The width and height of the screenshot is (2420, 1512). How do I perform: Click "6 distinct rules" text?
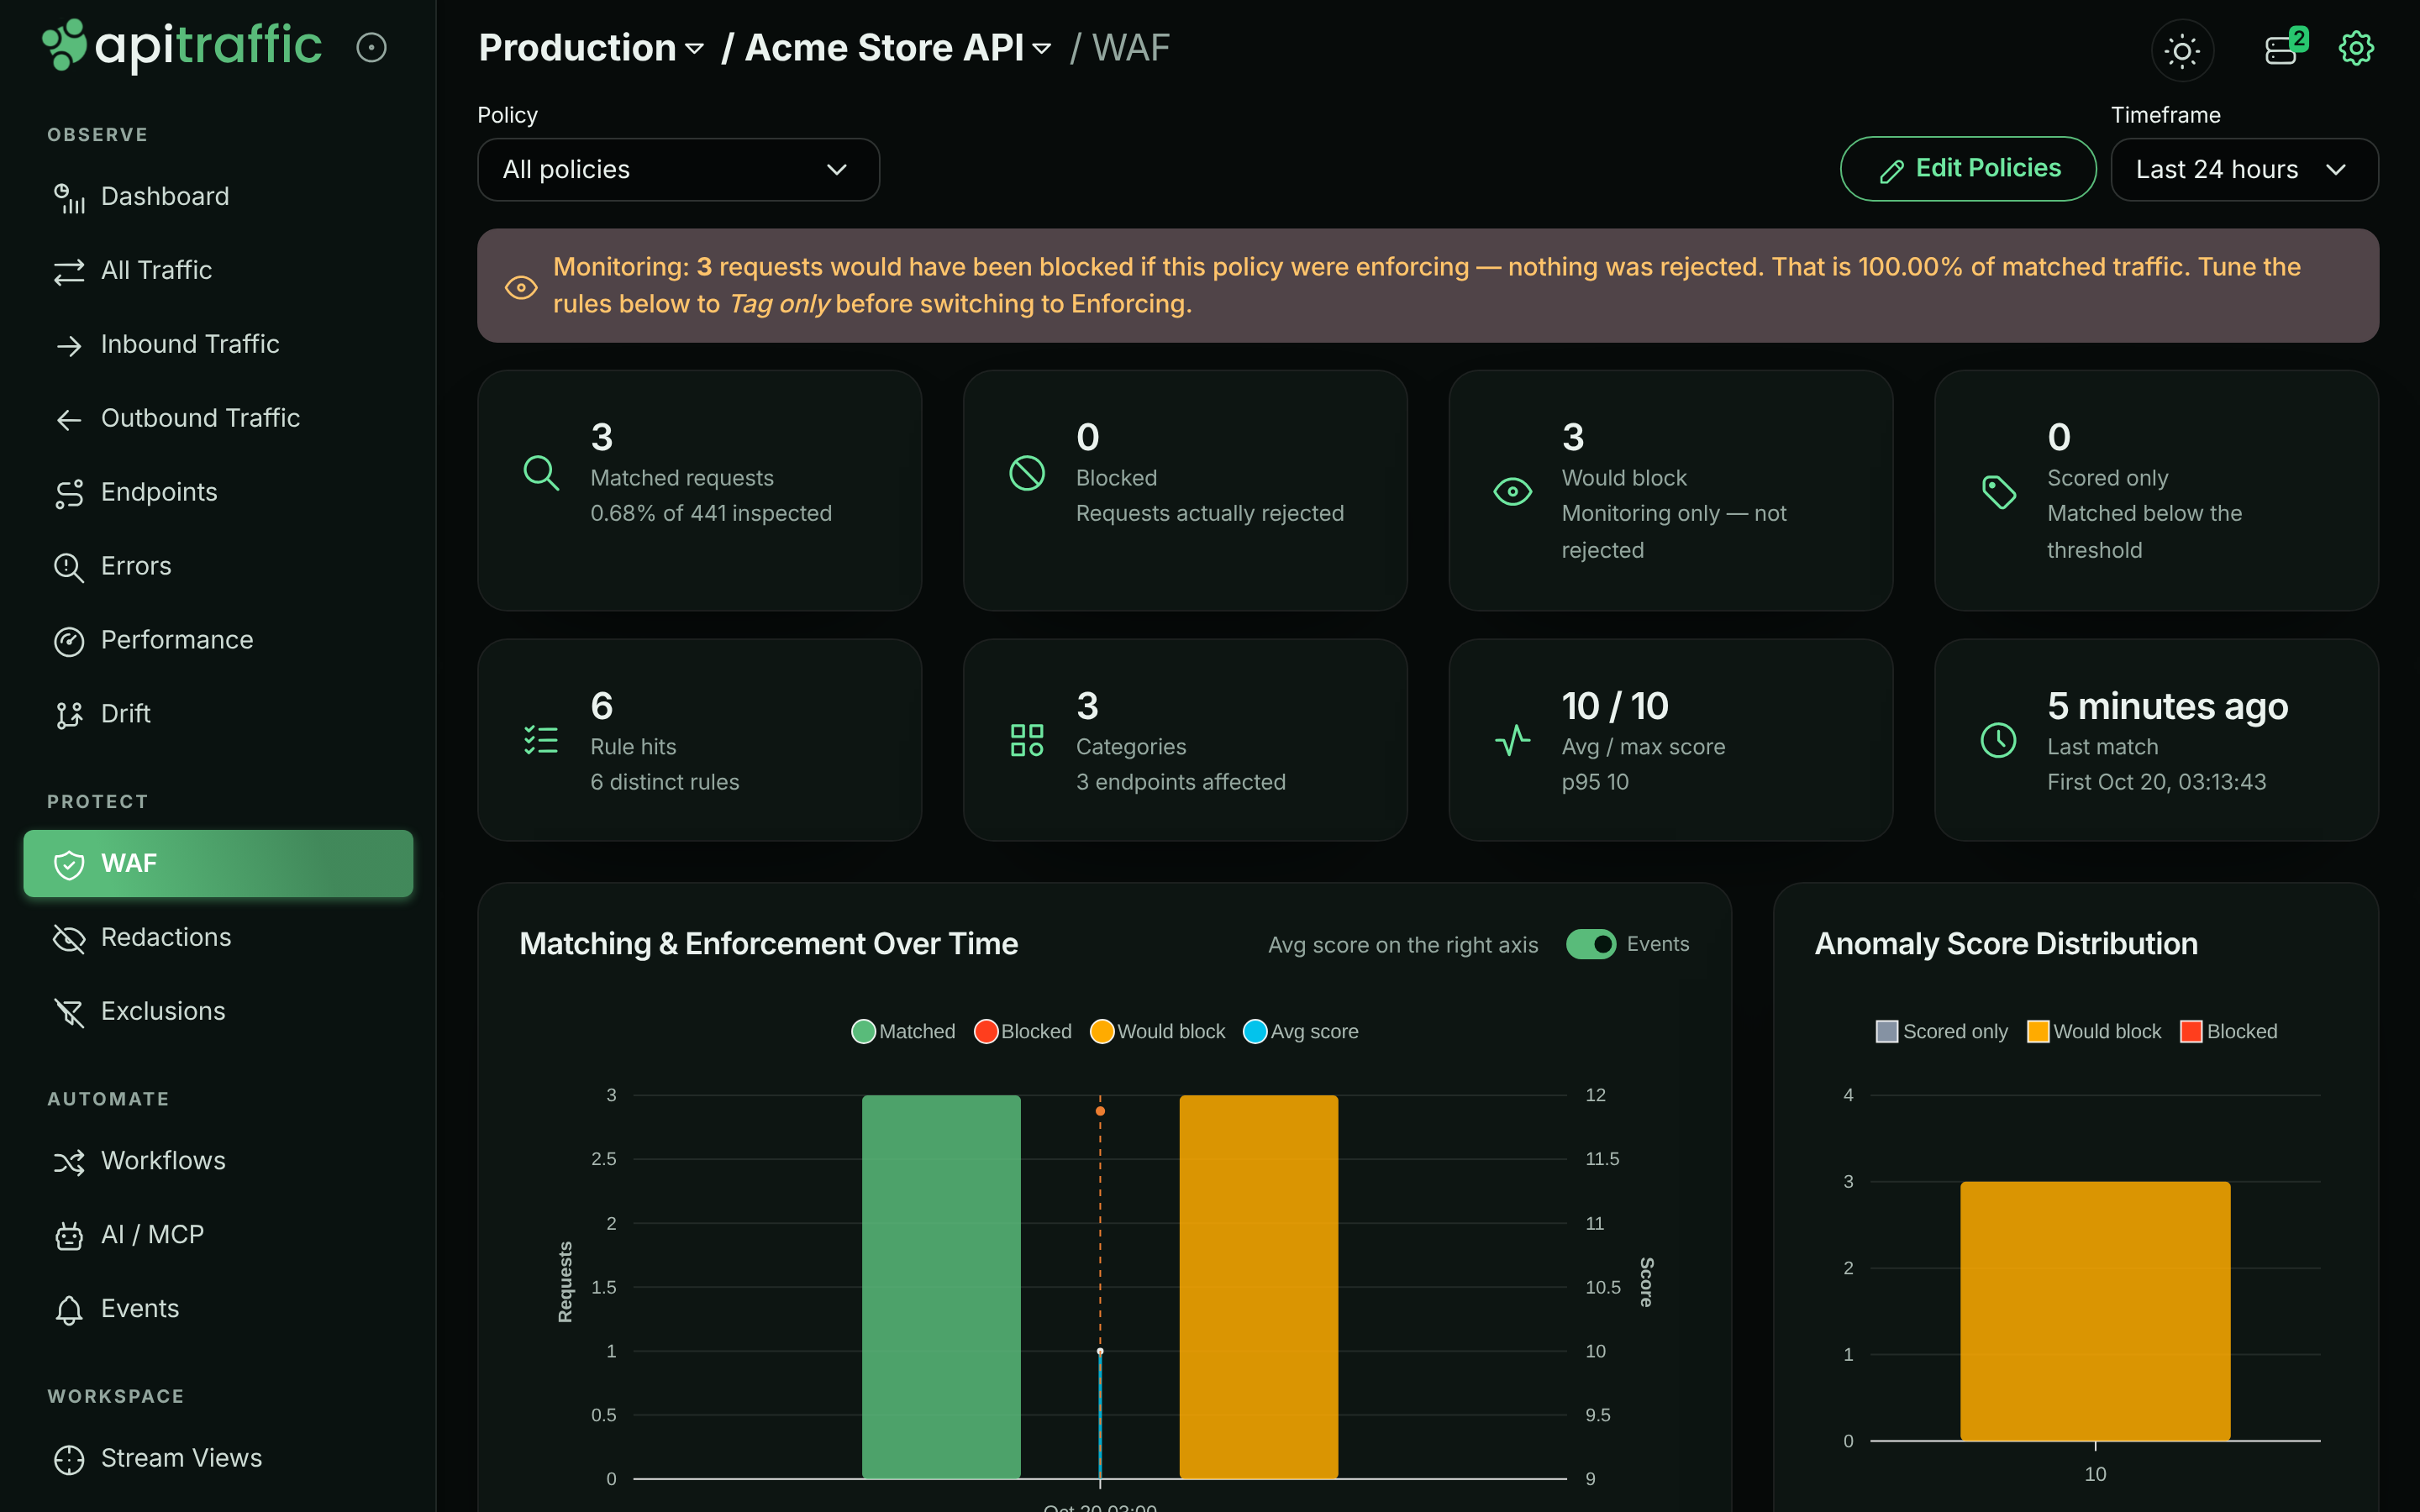[x=664, y=782]
